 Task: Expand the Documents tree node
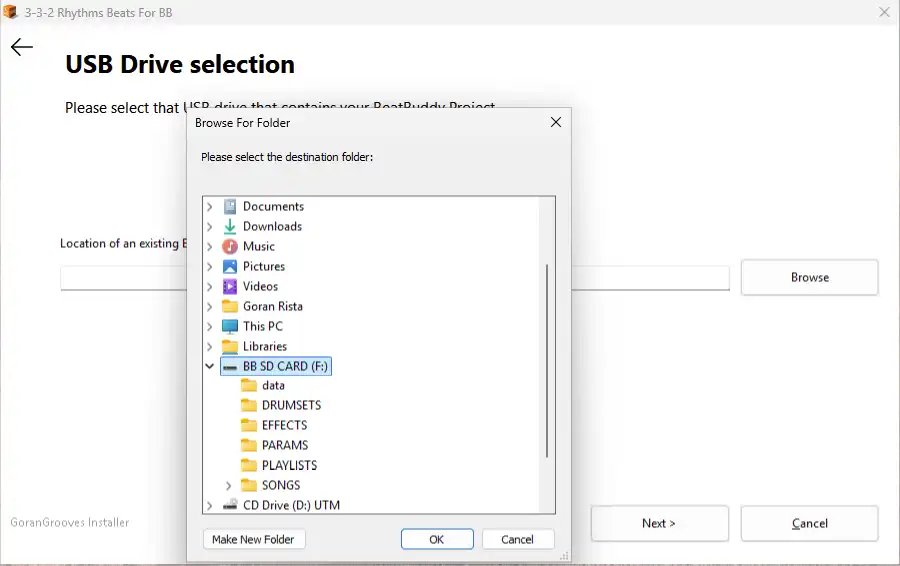click(x=210, y=207)
